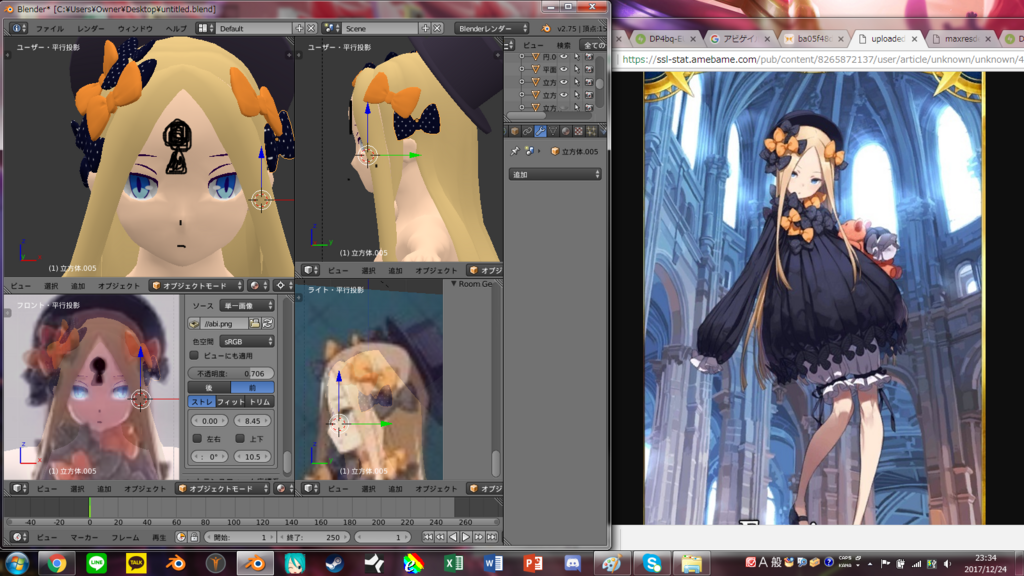
Task: Open Google Chrome from the taskbar
Action: [57, 563]
